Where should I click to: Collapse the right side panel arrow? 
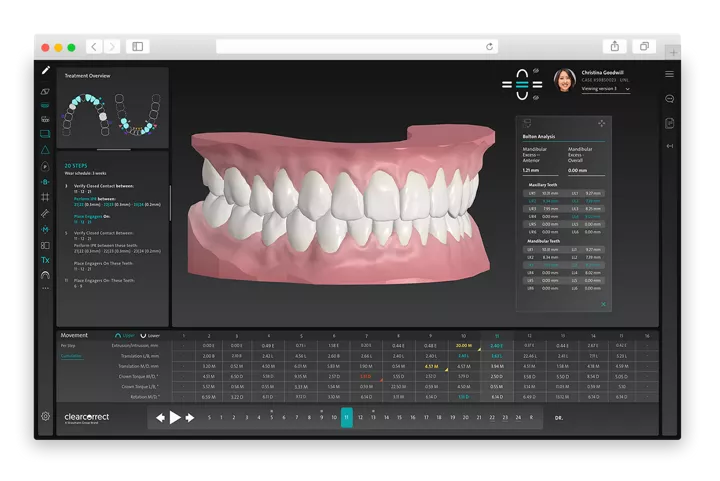coord(669,147)
